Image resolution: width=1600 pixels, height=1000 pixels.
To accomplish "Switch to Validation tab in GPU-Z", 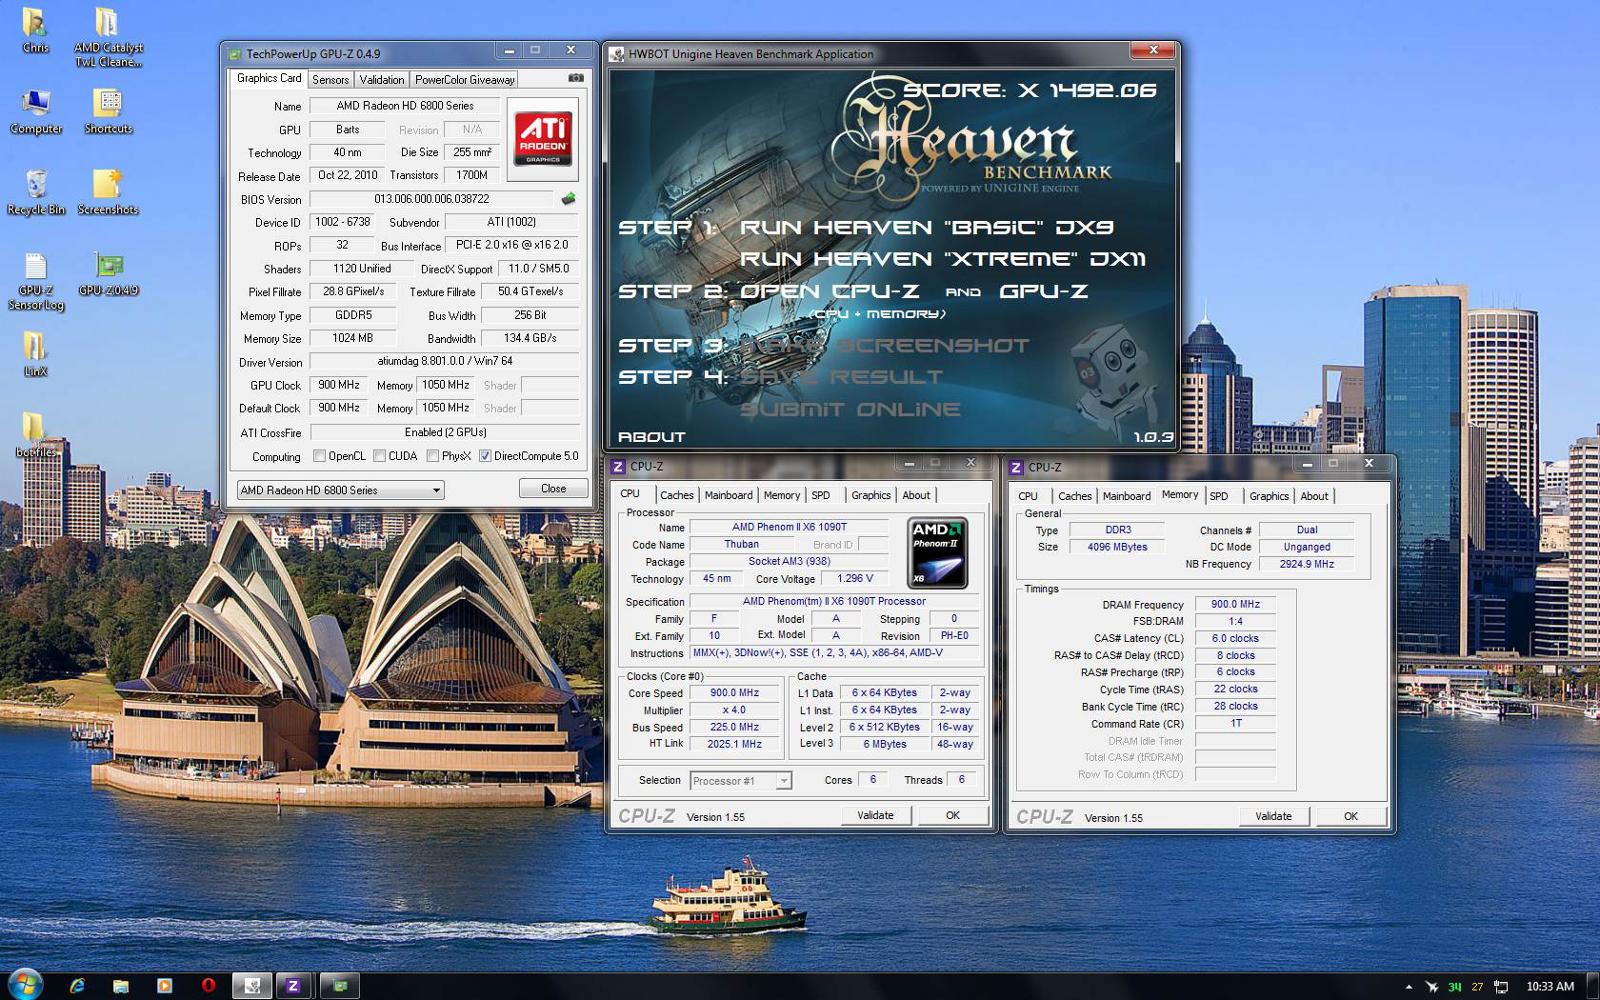I will pos(382,80).
